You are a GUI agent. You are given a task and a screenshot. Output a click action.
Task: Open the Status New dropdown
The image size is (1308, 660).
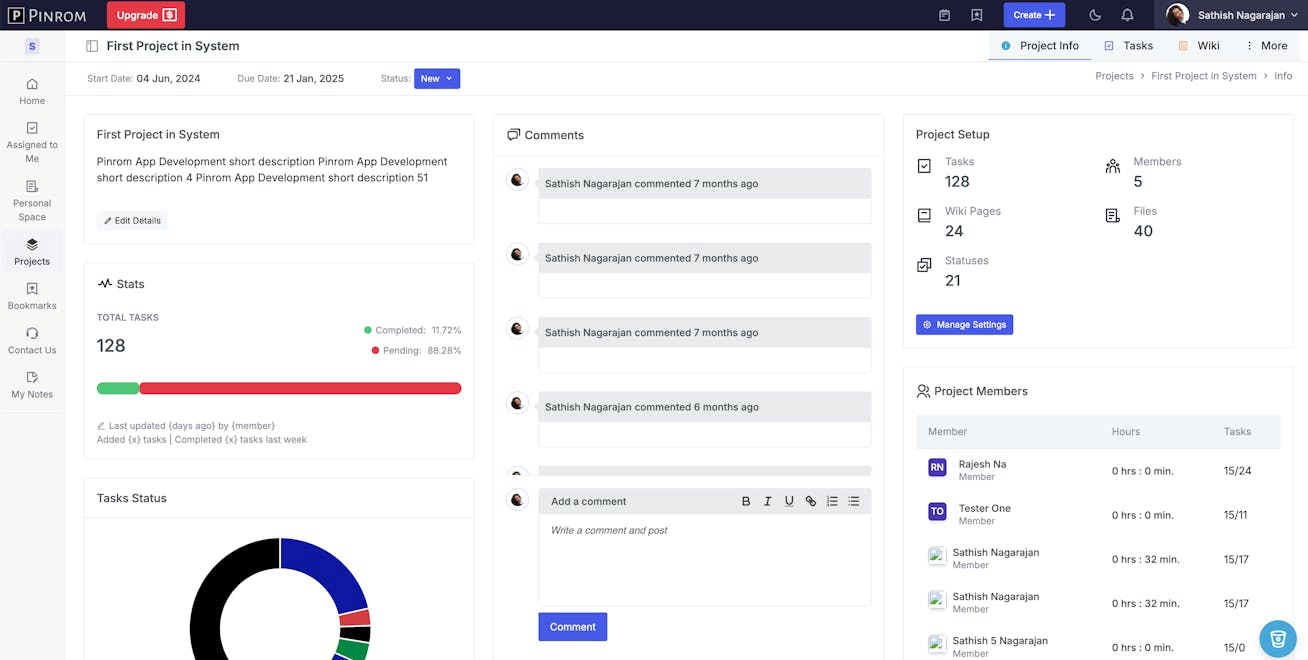[437, 78]
